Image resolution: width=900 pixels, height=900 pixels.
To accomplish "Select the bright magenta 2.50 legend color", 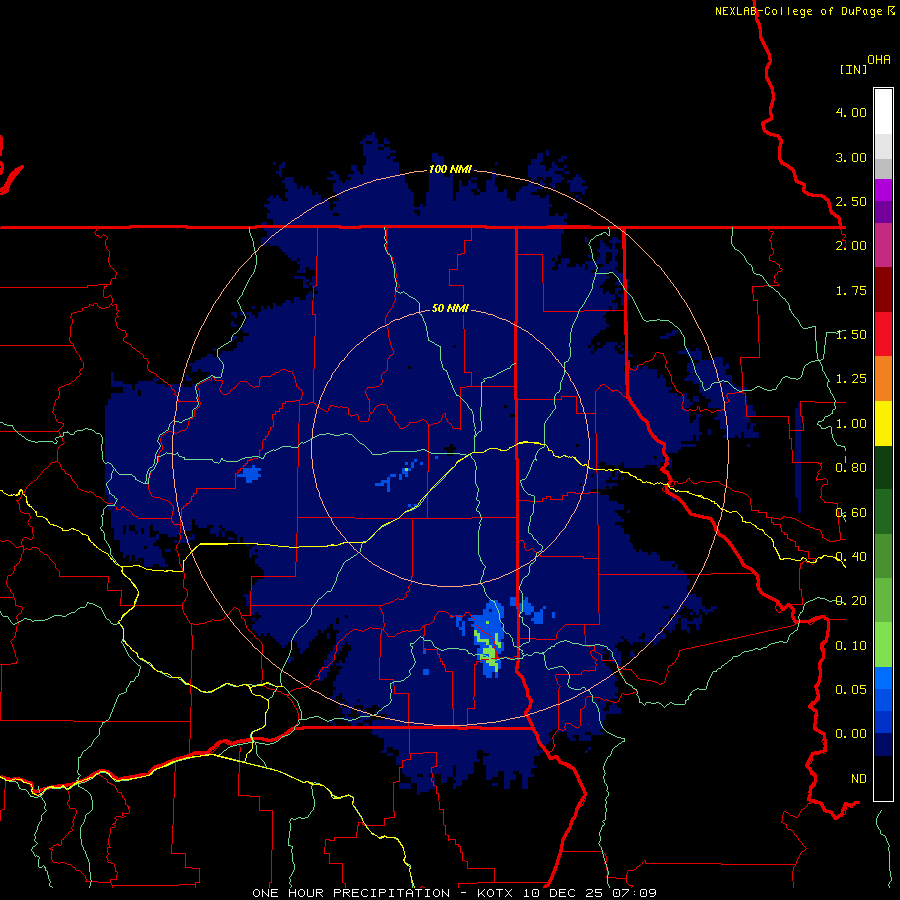I will click(883, 190).
